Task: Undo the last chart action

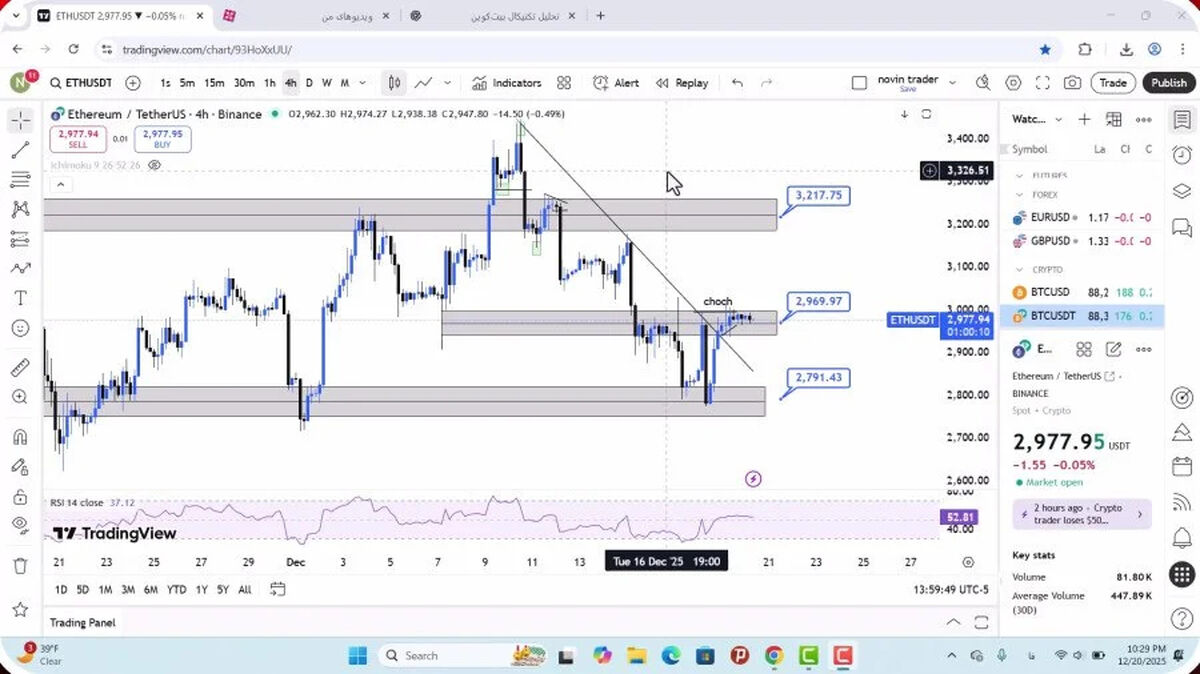Action: (x=737, y=83)
